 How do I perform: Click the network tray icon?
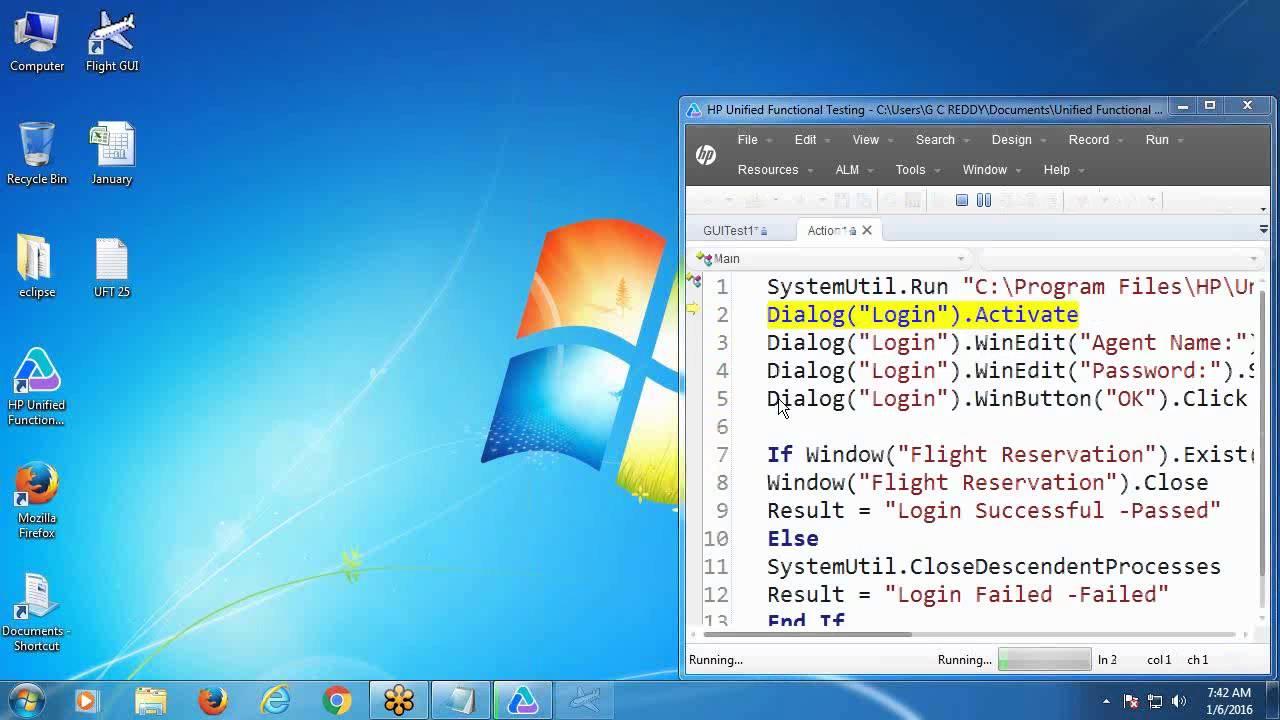[1155, 701]
